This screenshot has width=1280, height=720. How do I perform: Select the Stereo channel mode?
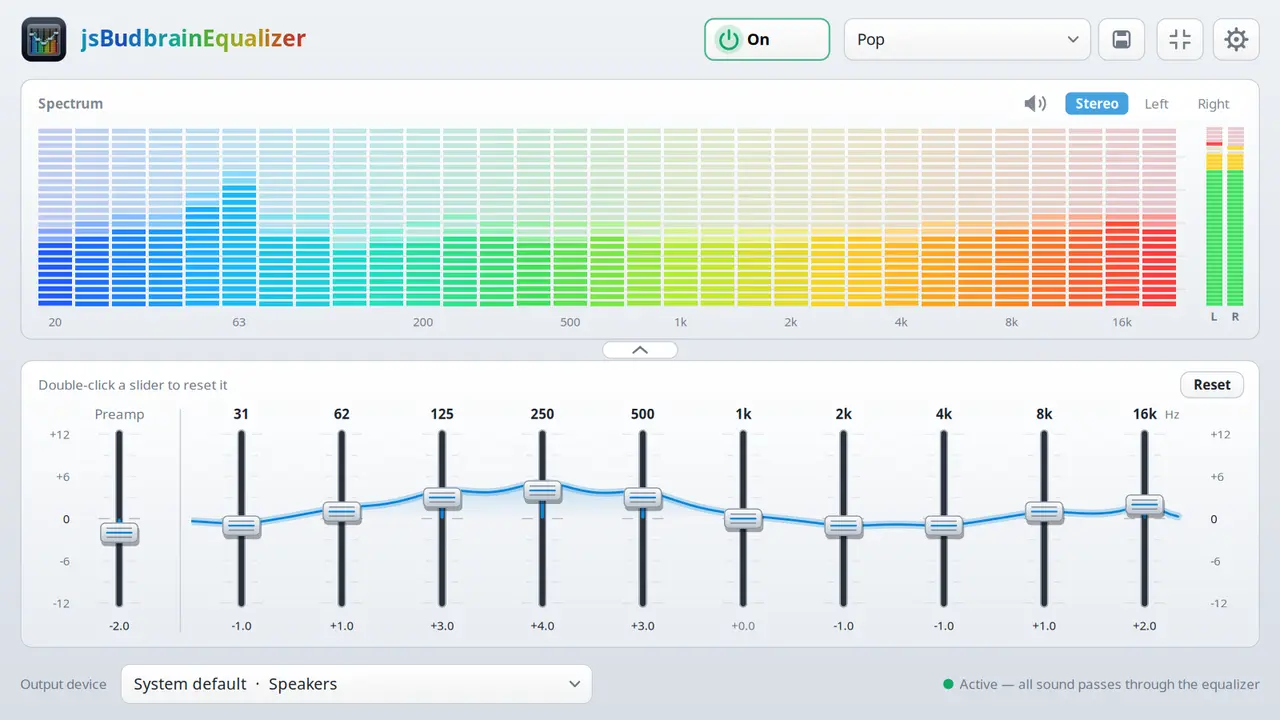(x=1097, y=104)
